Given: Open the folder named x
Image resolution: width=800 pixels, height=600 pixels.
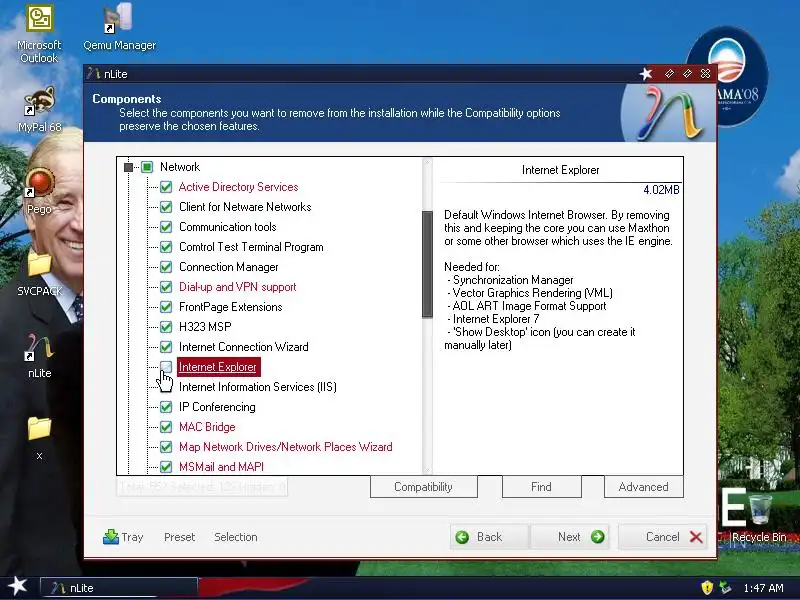Looking at the screenshot, I should [x=39, y=437].
